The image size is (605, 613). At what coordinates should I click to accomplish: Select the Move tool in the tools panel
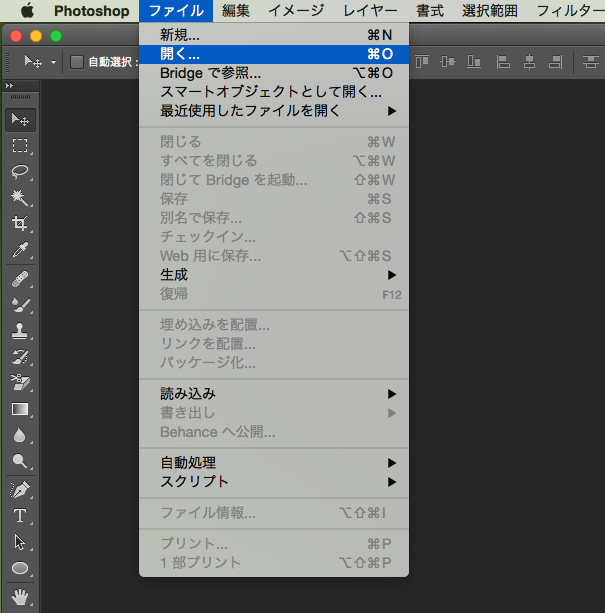20,120
